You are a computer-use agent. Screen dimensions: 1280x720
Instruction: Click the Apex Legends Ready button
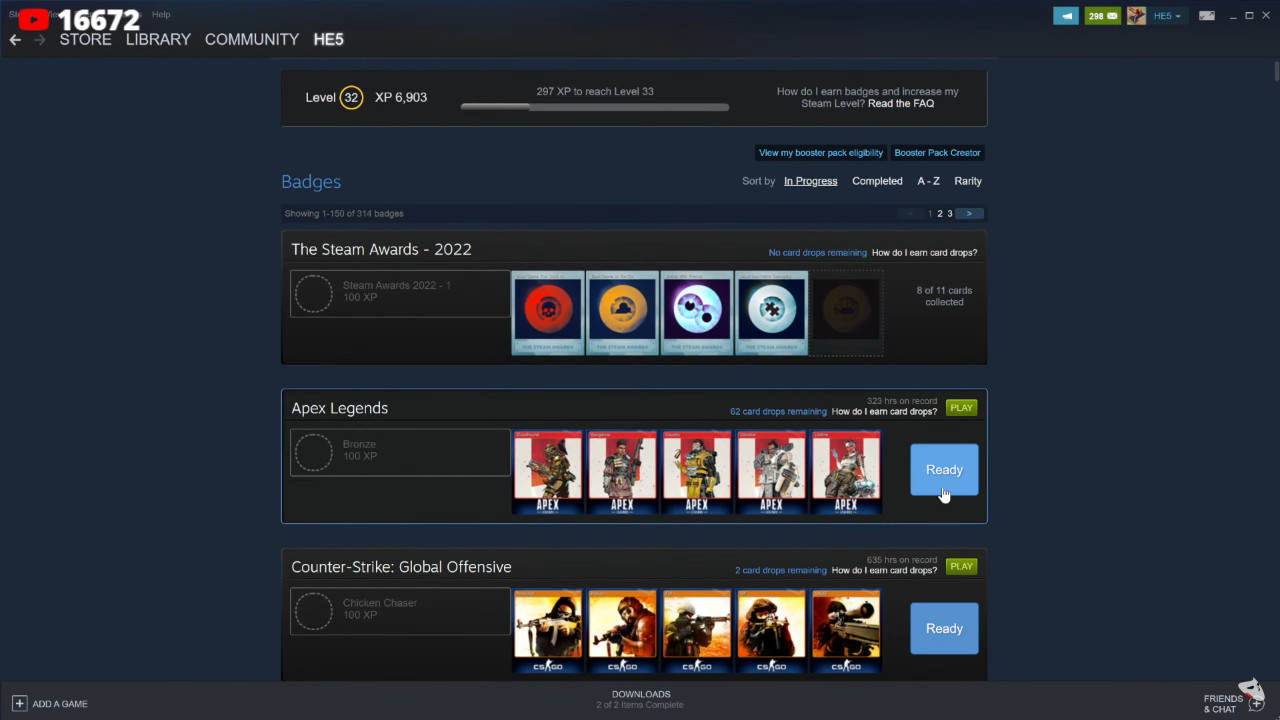(944, 470)
